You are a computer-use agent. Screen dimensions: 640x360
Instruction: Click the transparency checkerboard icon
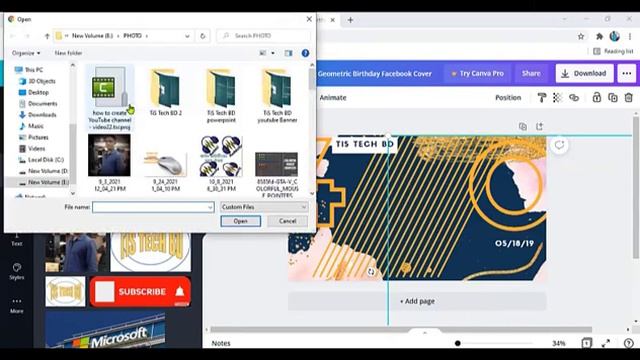[557, 98]
